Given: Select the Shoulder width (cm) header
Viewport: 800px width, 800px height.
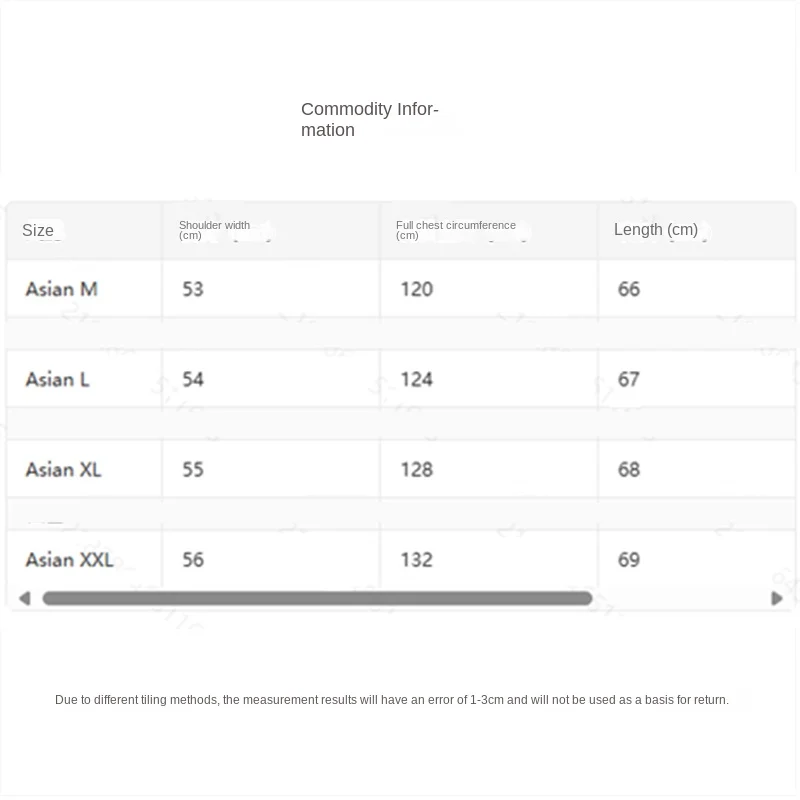Looking at the screenshot, I should click(214, 230).
